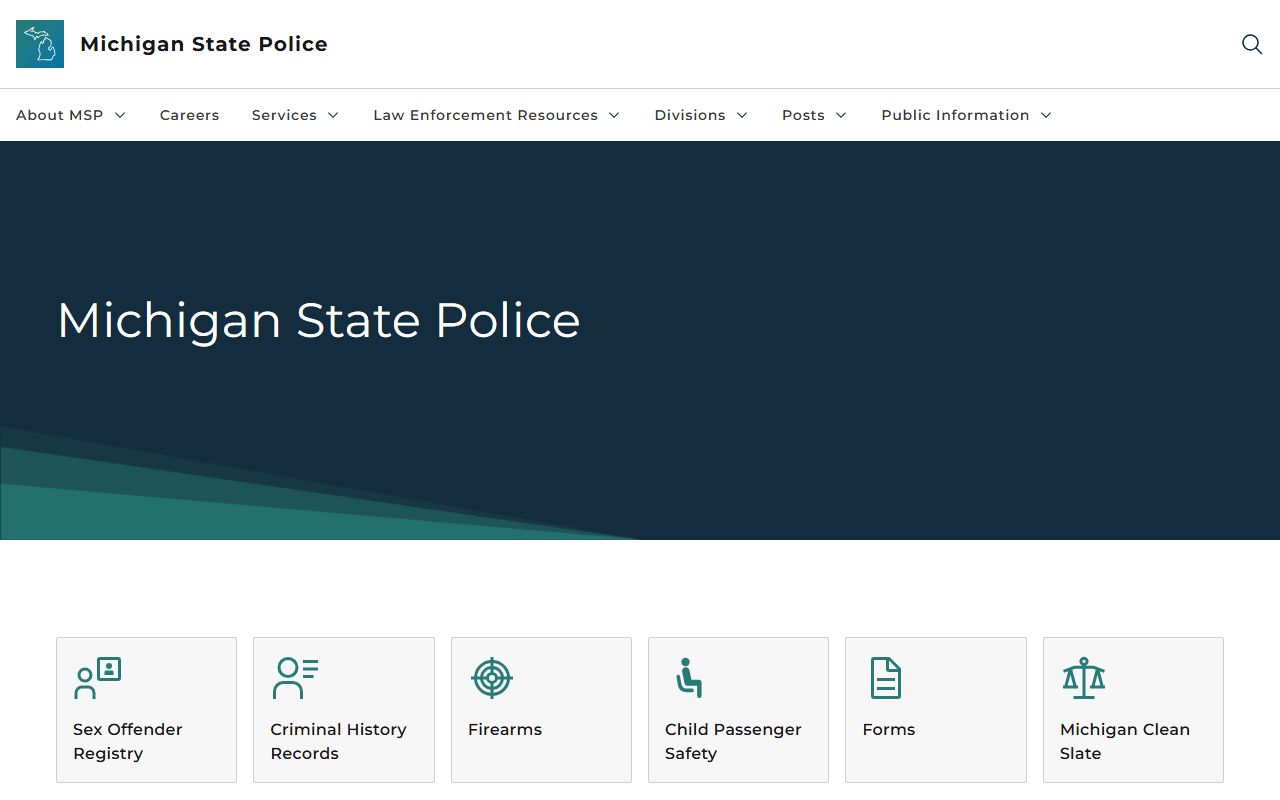
Task: Open the Law Enforcement Resources menu
Action: [x=485, y=115]
